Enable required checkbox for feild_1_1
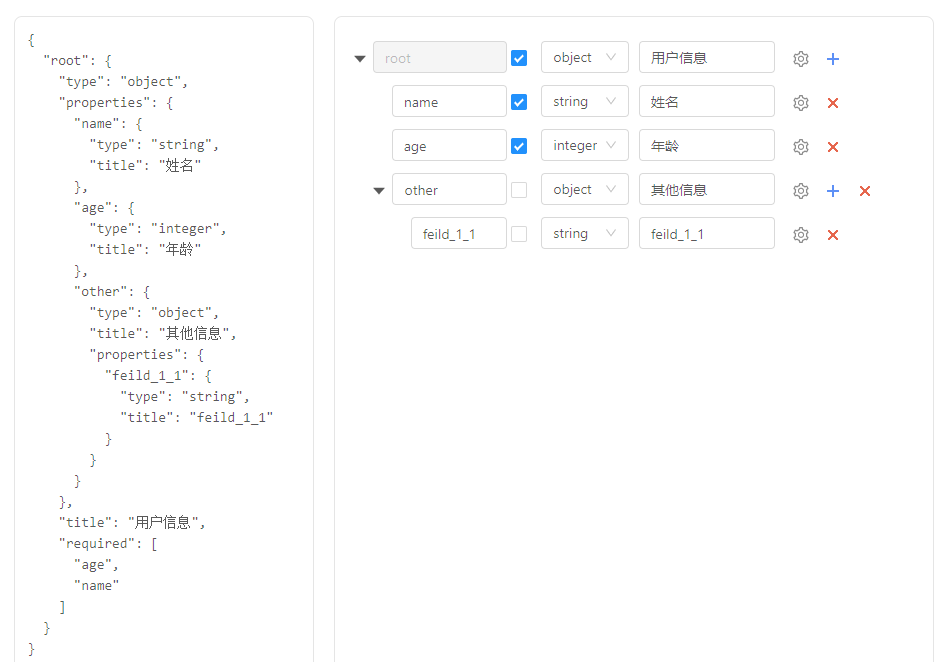The height and width of the screenshot is (662, 952). 519,234
